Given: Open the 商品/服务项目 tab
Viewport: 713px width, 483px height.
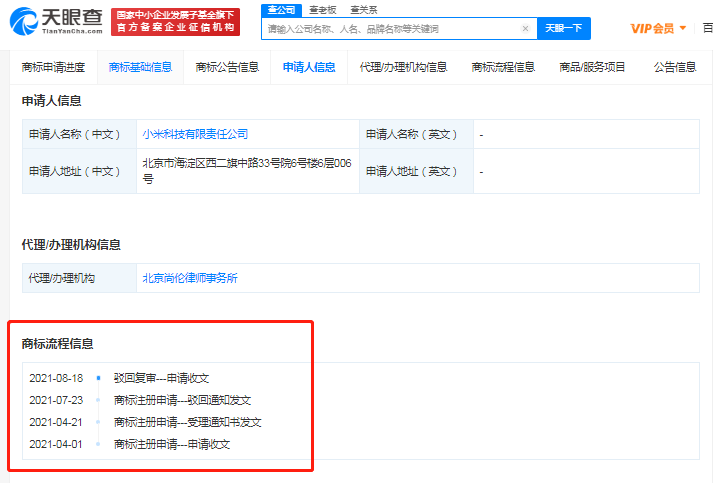Looking at the screenshot, I should (592, 67).
